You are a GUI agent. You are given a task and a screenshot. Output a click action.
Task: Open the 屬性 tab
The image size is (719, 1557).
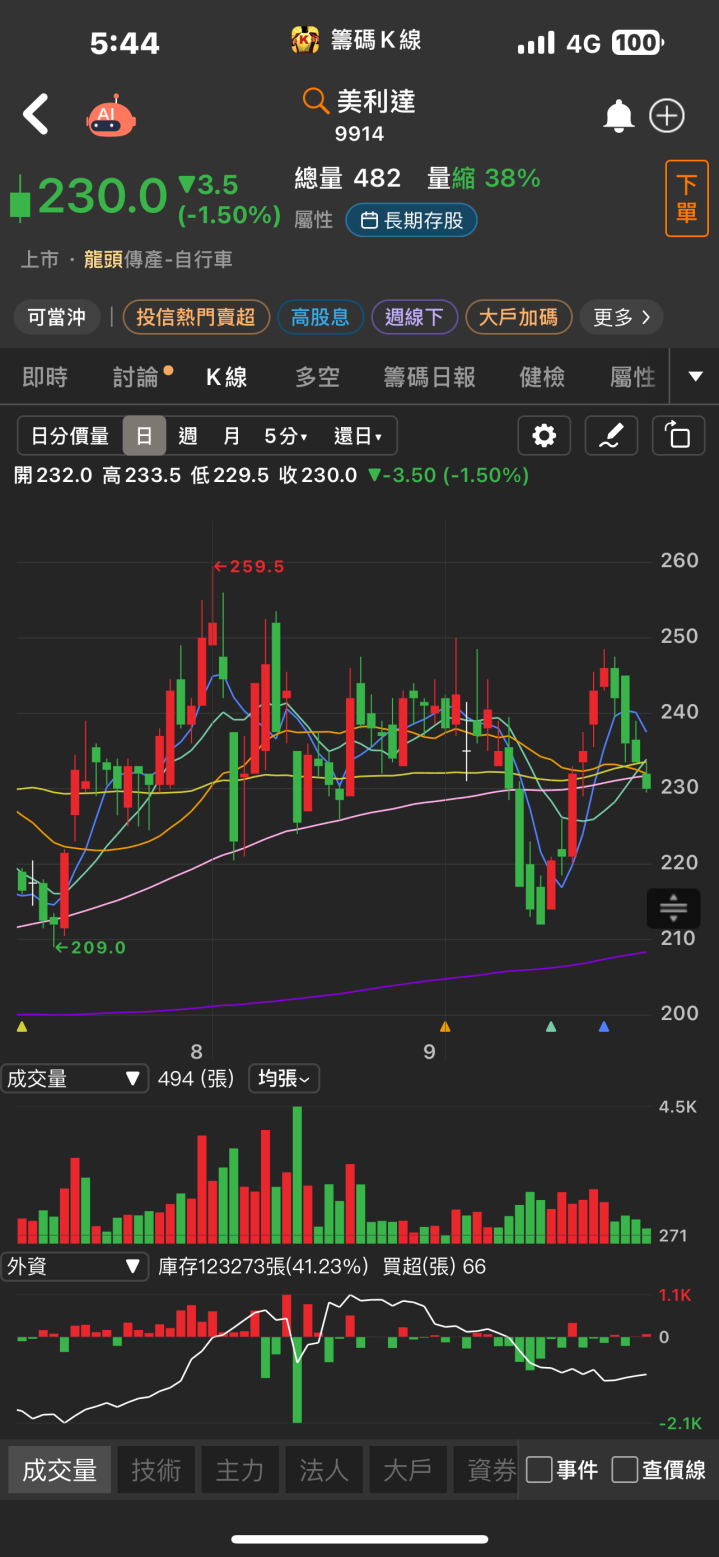coord(633,377)
